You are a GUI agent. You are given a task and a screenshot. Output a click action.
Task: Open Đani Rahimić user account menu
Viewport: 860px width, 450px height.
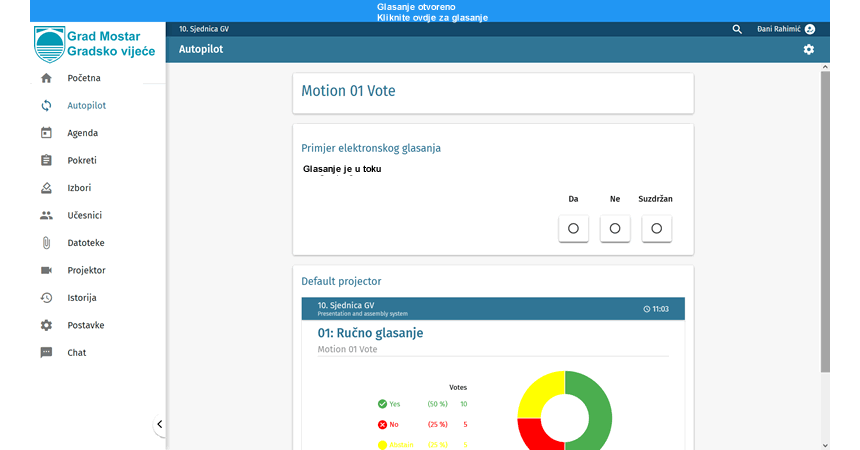point(786,30)
